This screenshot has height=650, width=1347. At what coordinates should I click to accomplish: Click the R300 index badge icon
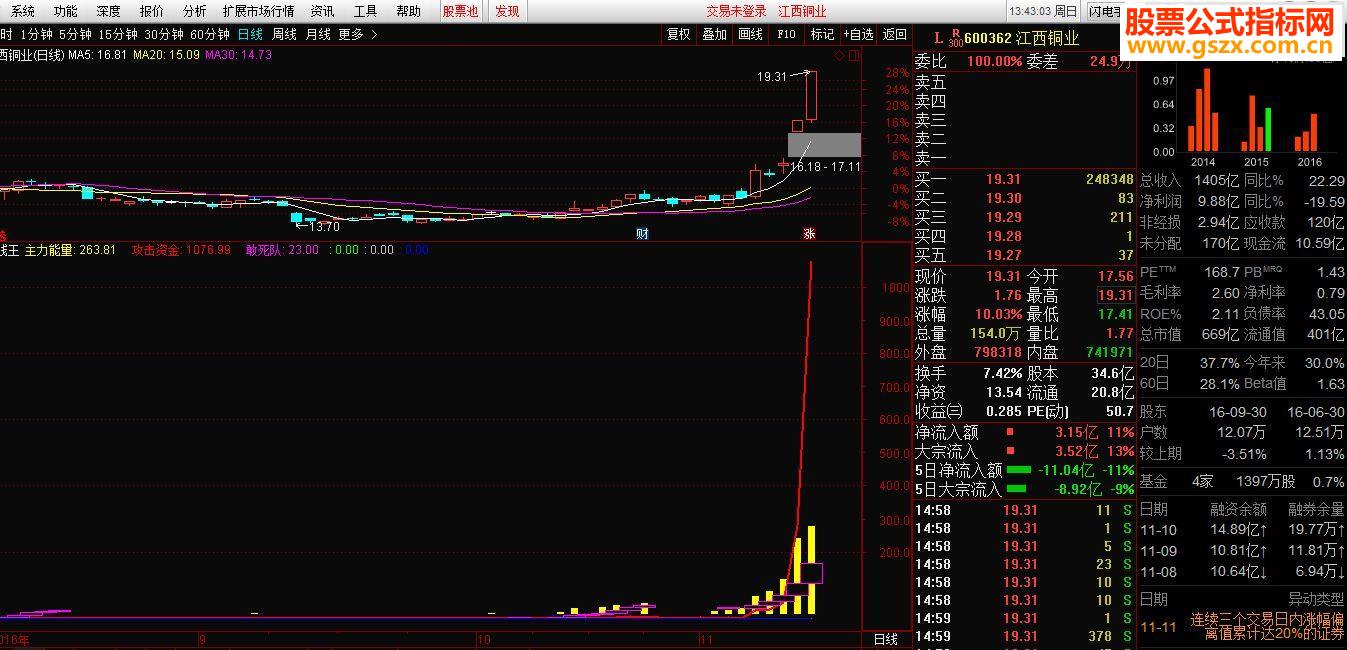coord(955,39)
